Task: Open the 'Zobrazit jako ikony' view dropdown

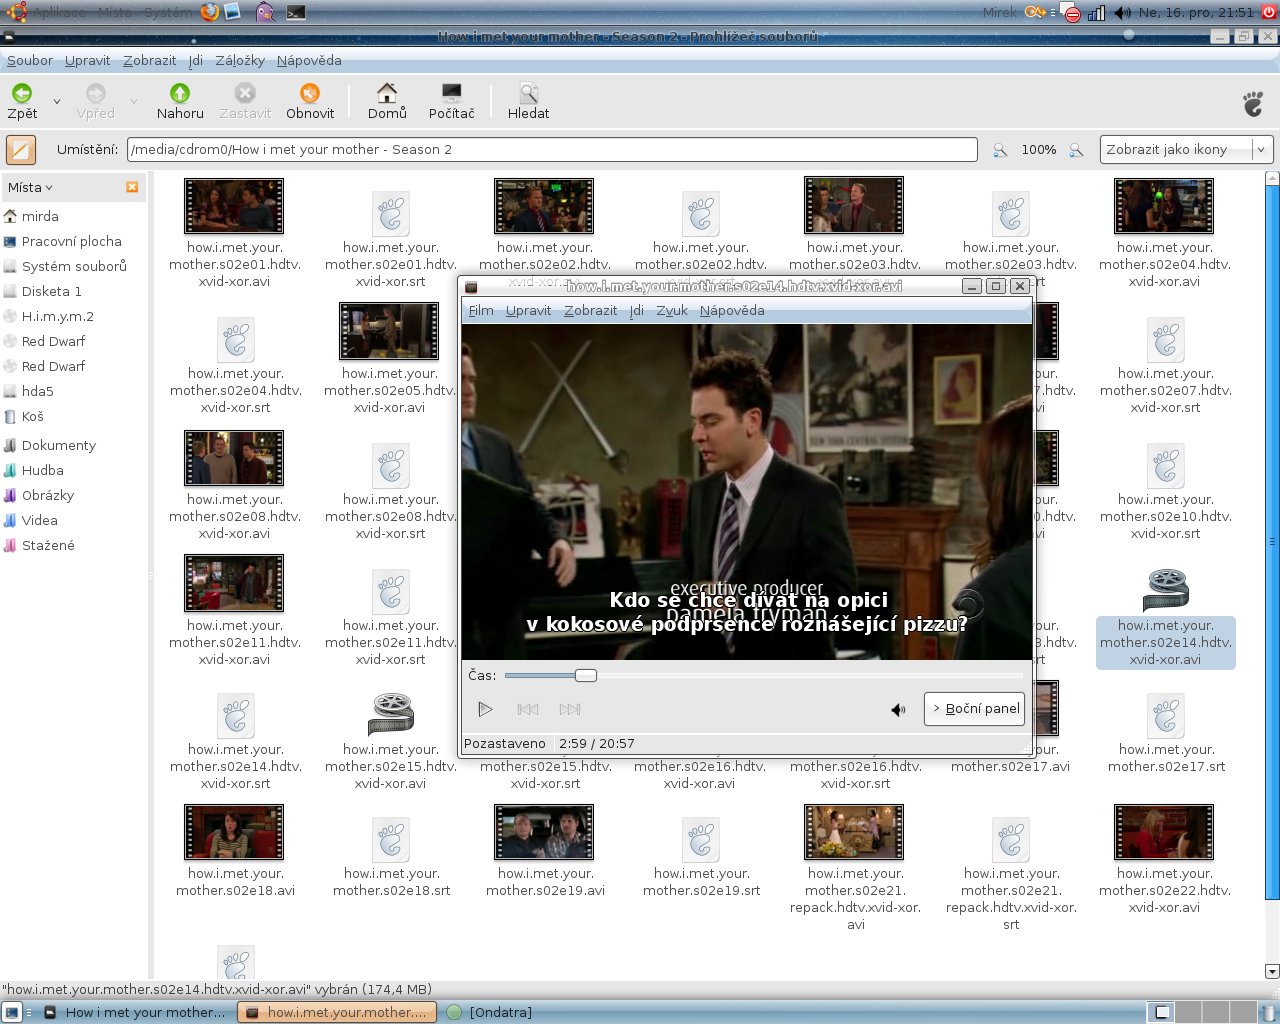Action: point(1186,150)
